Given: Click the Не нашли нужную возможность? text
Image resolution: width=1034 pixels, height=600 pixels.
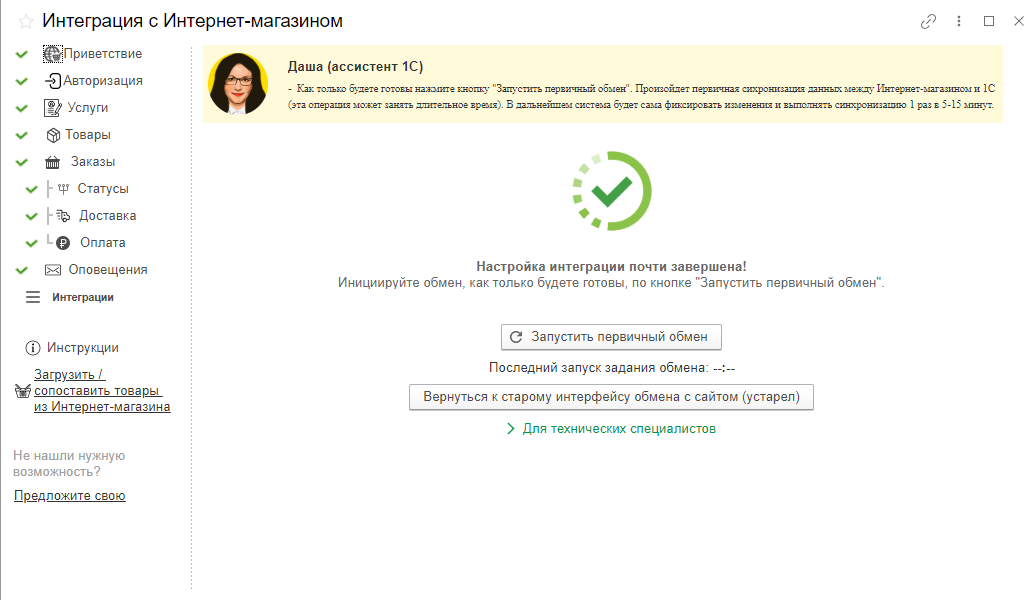Looking at the screenshot, I should 69,464.
